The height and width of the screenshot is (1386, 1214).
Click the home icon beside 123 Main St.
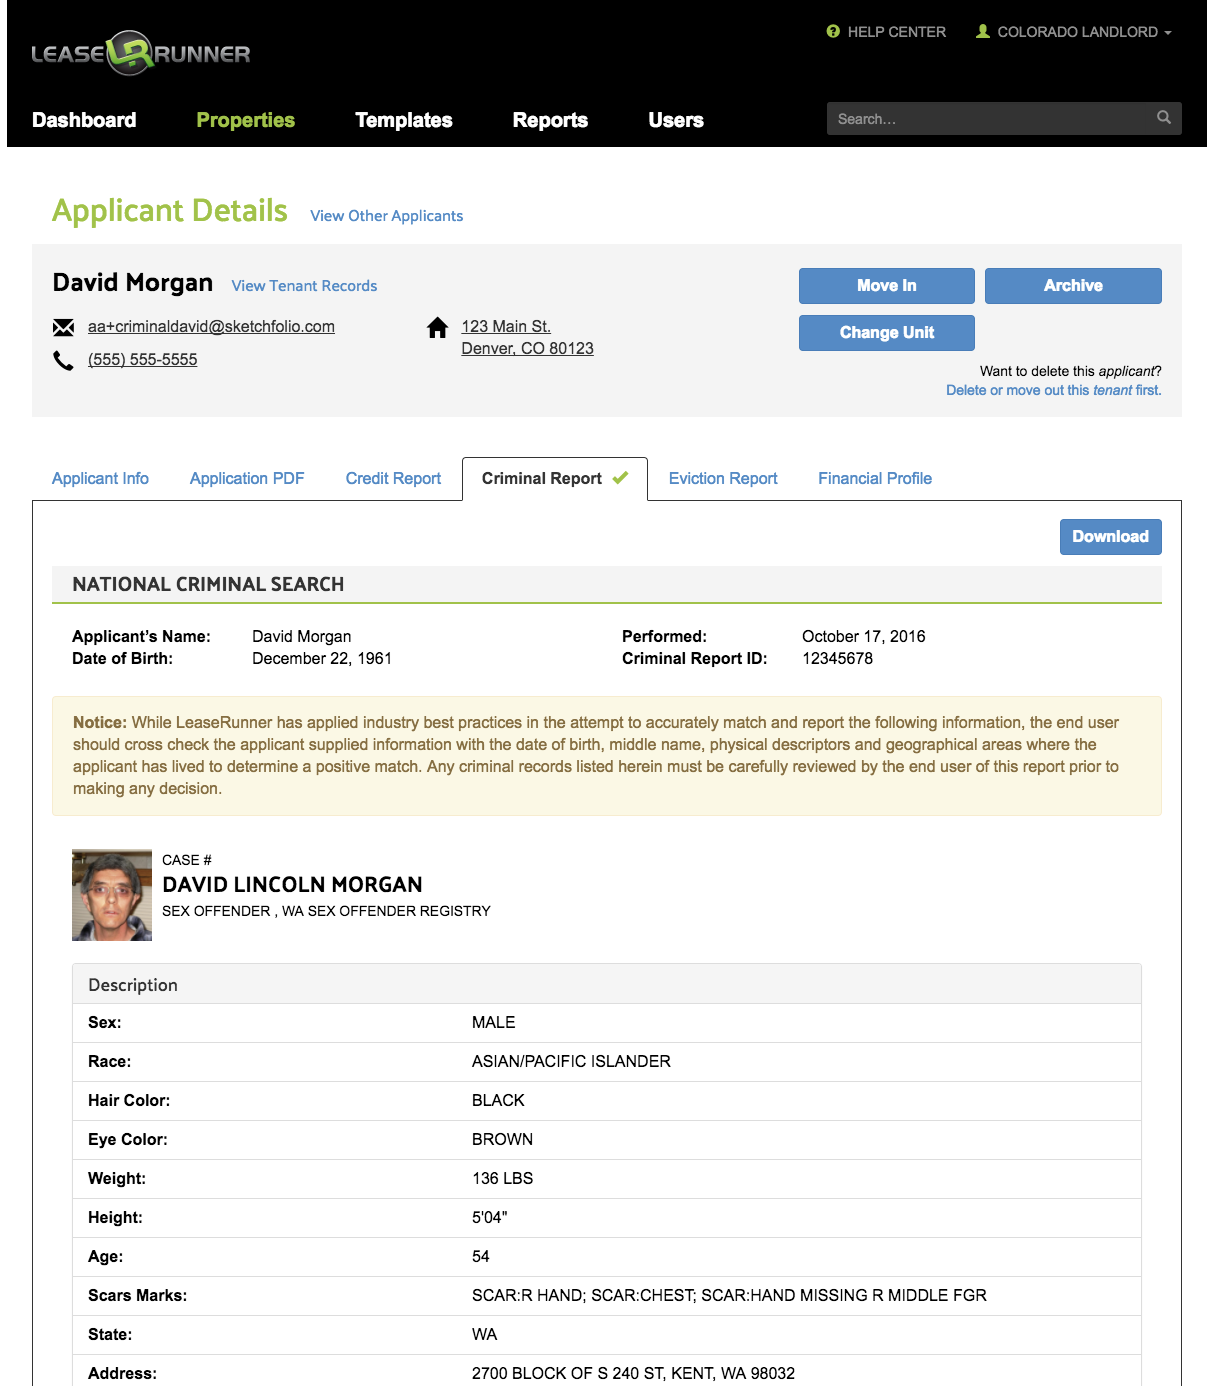437,327
